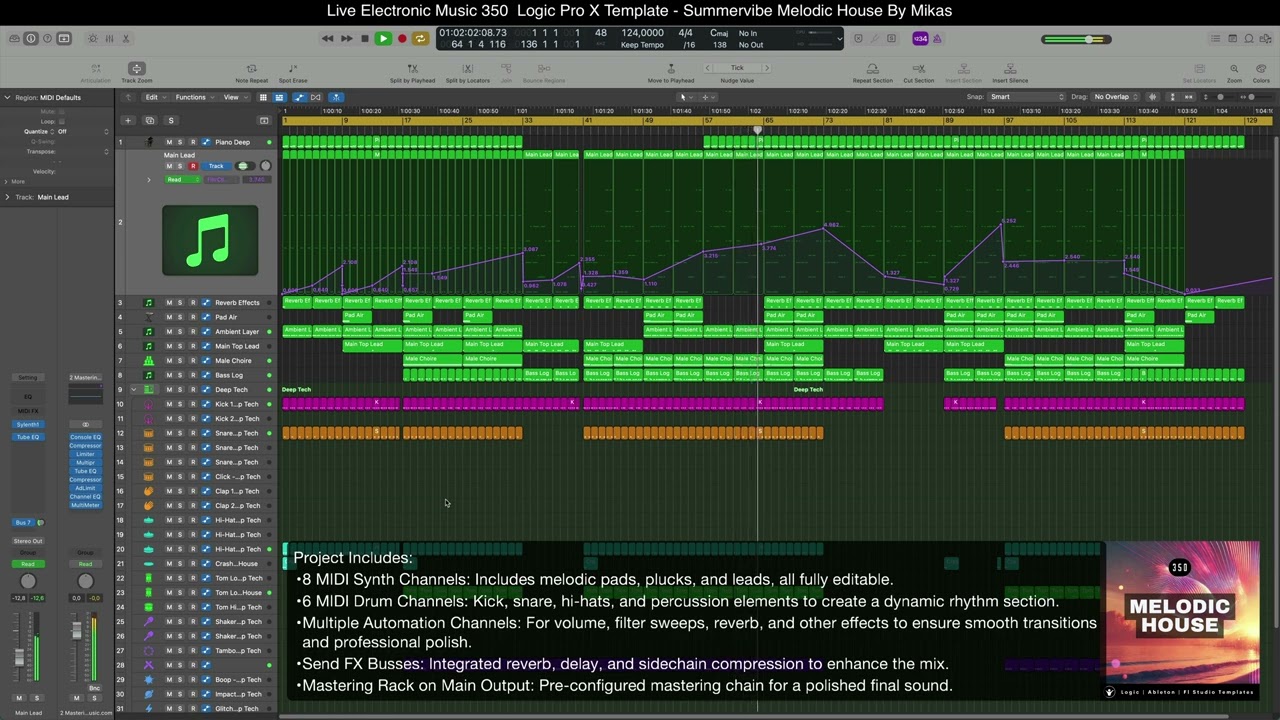This screenshot has width=1280, height=720.
Task: Open the Editors scissors icon
Action: click(126, 39)
